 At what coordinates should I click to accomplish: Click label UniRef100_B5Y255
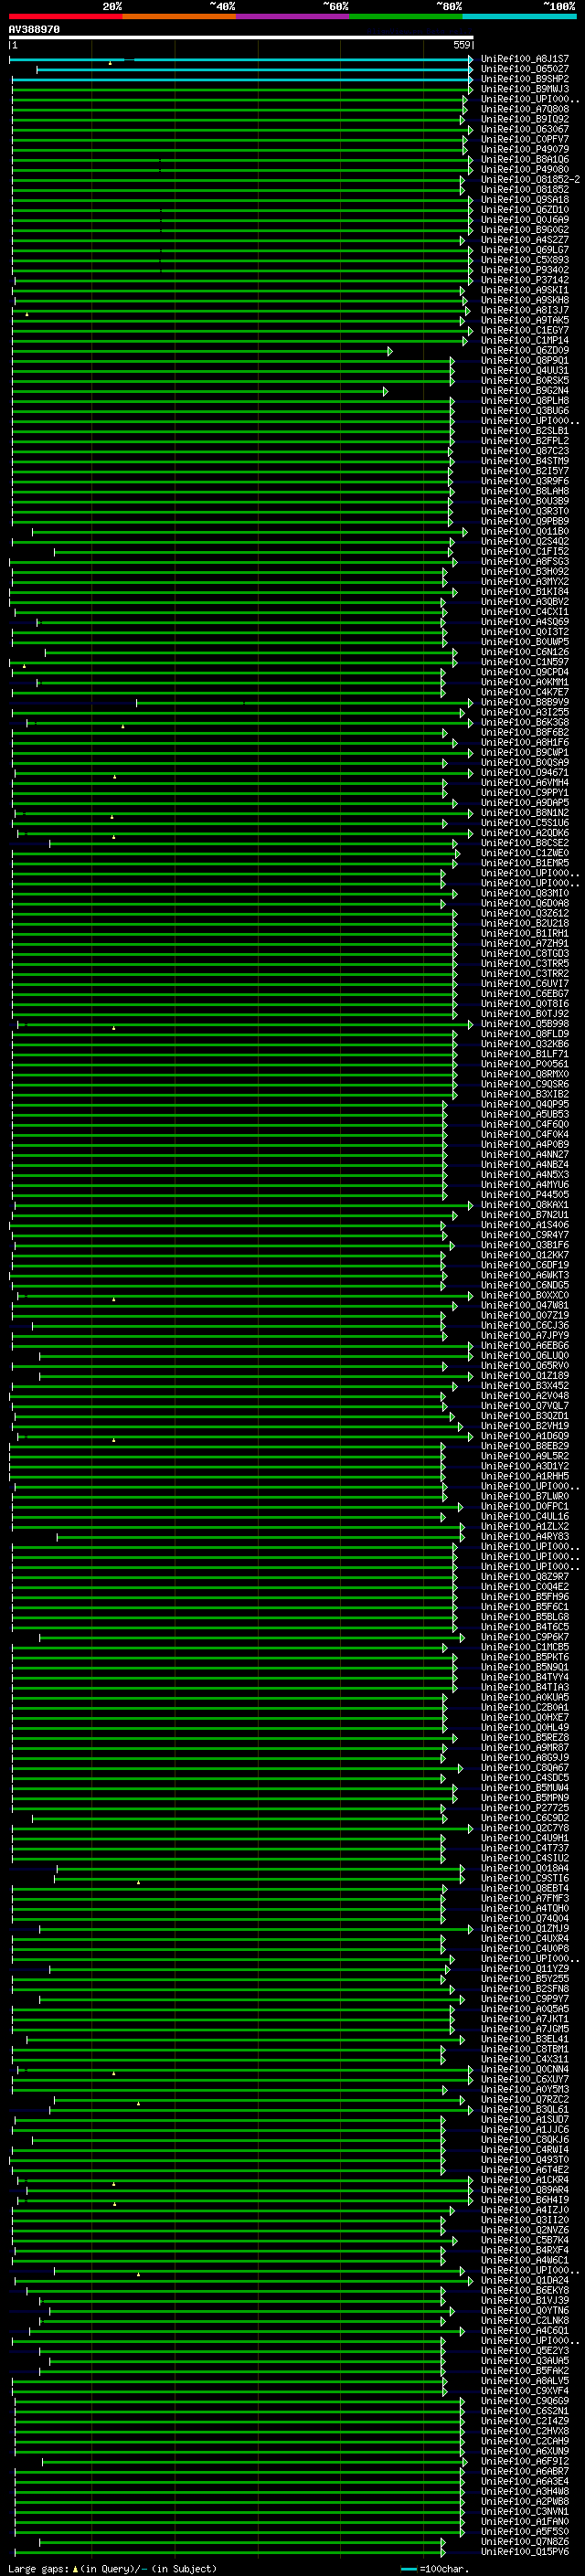tap(525, 1979)
